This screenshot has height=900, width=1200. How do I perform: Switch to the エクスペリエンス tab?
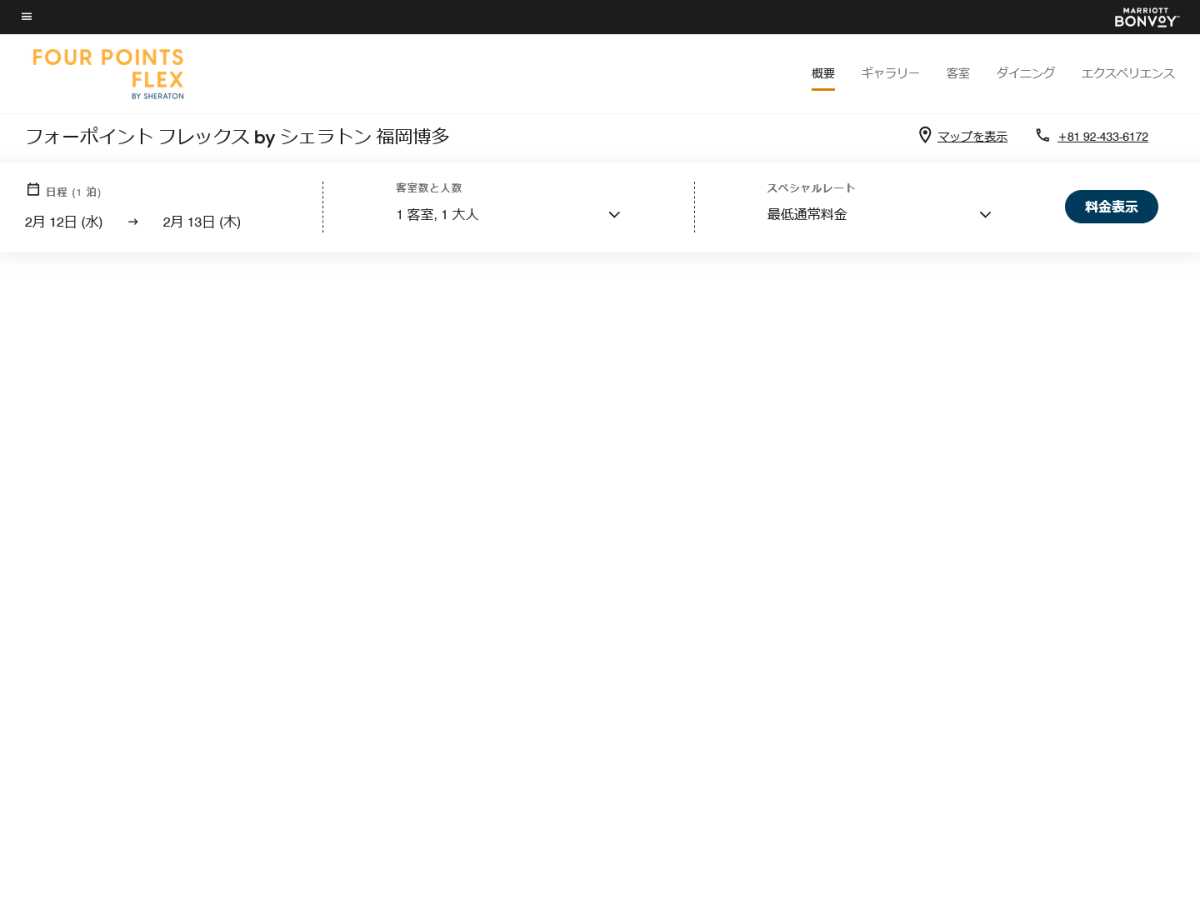point(1128,73)
